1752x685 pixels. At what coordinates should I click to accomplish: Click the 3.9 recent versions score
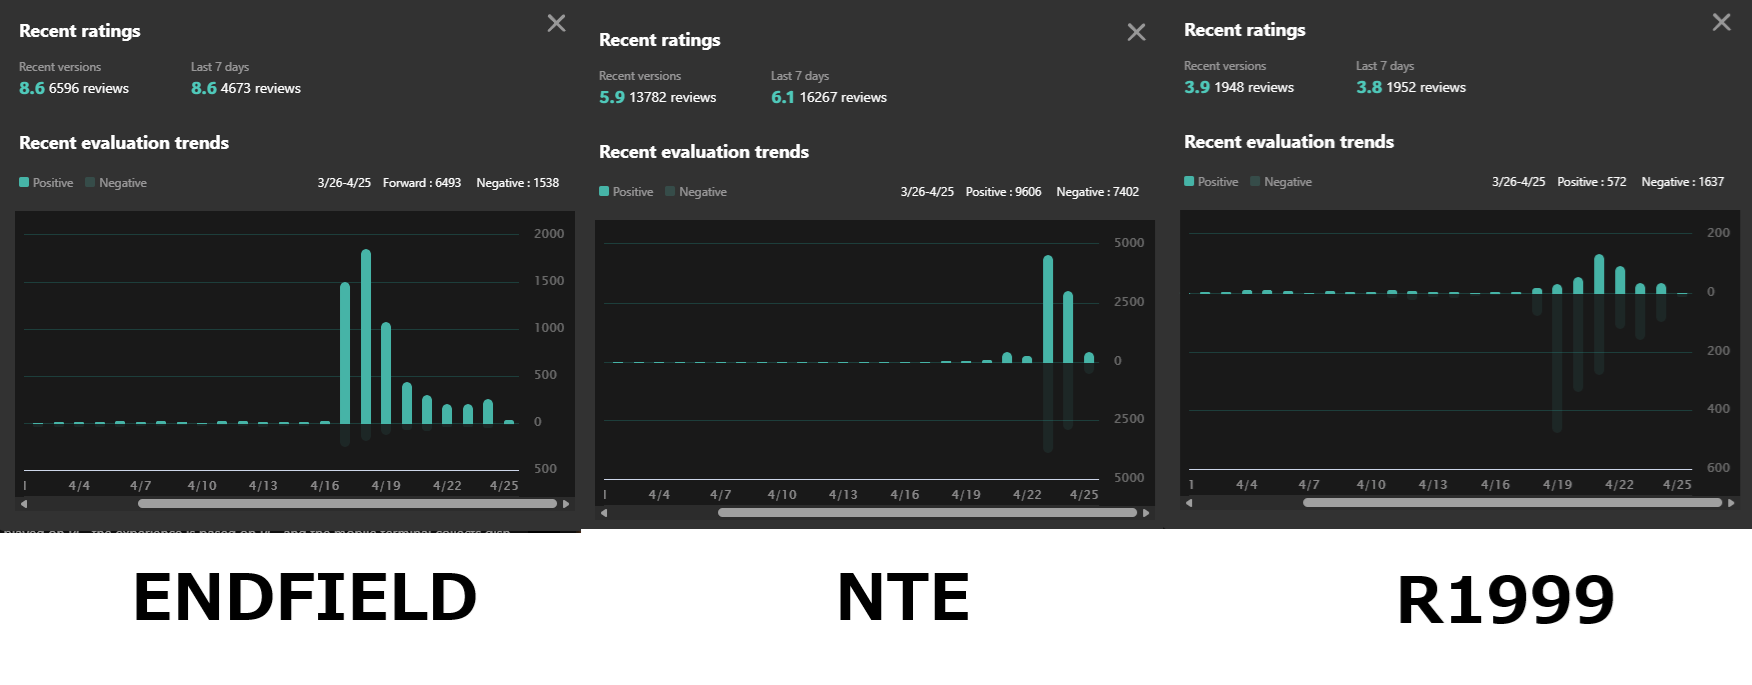click(x=1197, y=88)
